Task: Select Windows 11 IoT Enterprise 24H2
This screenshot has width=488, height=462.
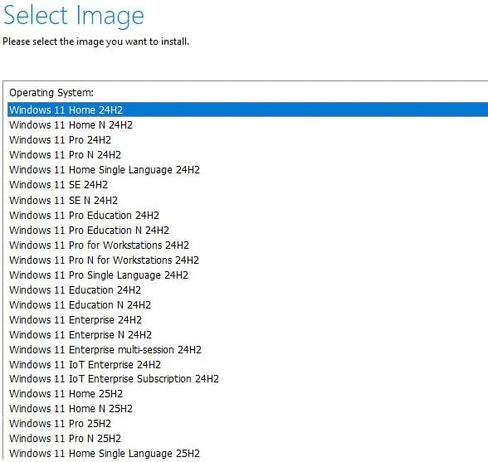Action: [85, 365]
